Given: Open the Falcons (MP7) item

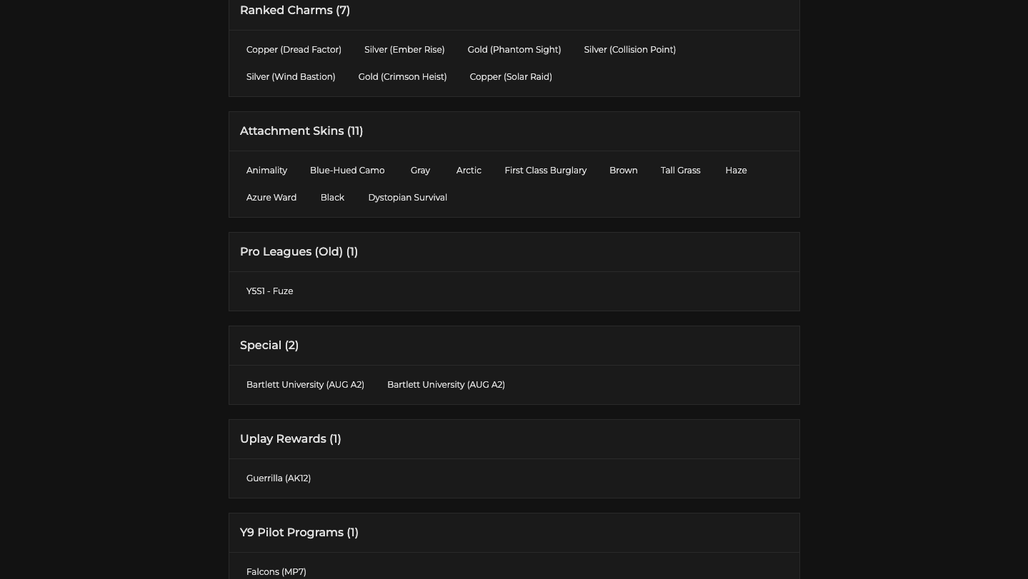Looking at the screenshot, I should click(x=276, y=572).
